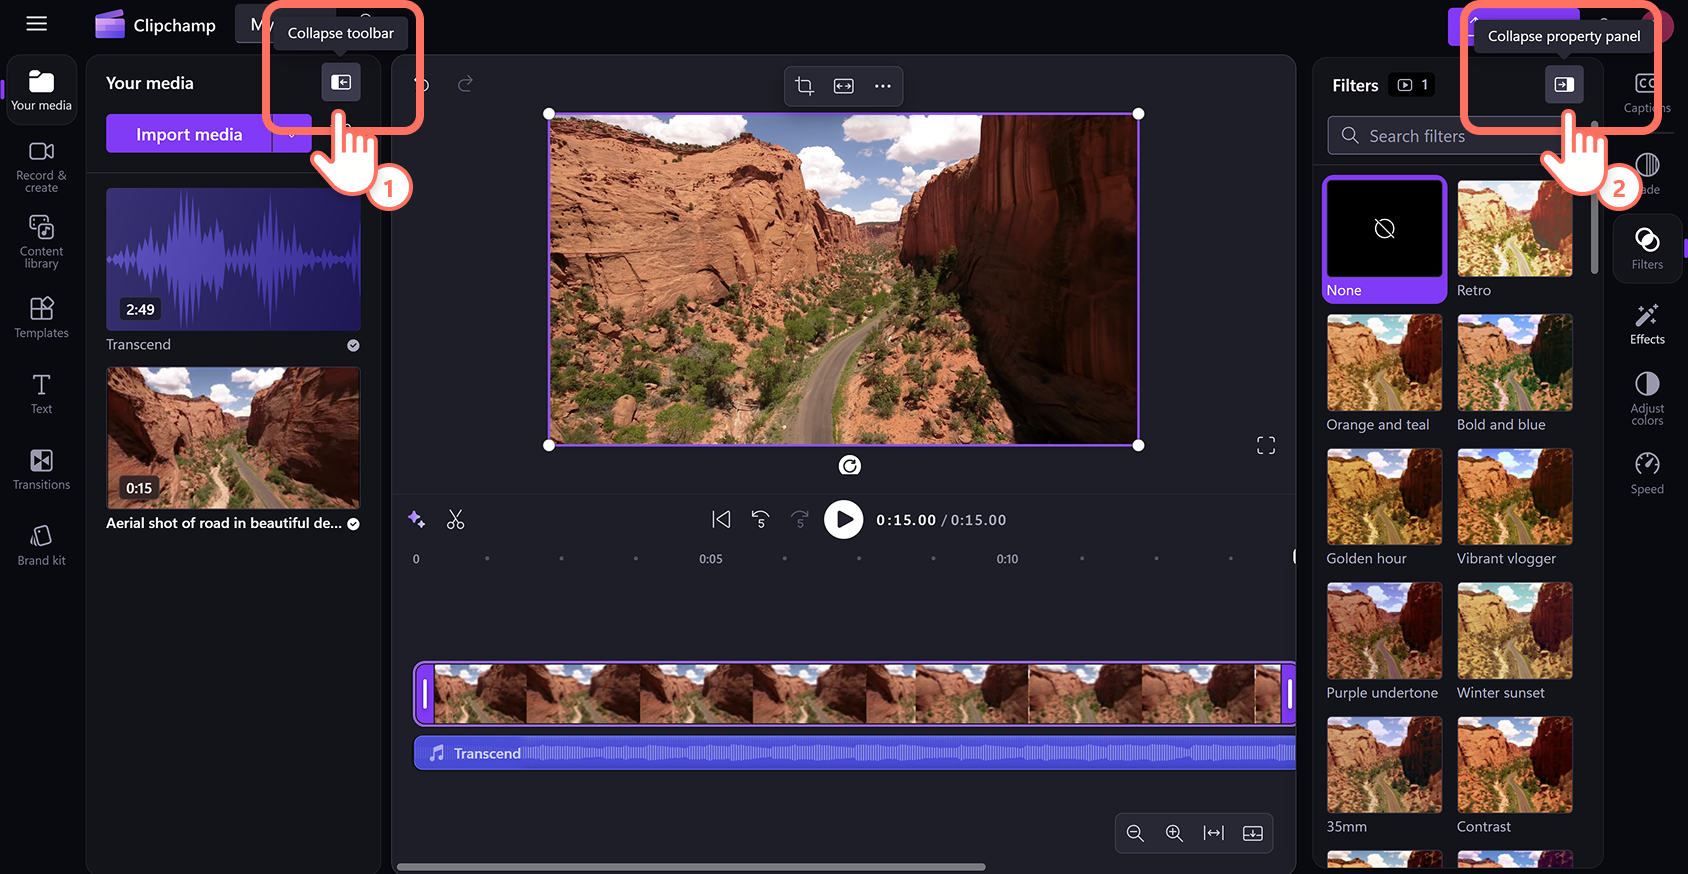
Task: Select the Transcend audio clip on timeline
Action: pyautogui.click(x=856, y=753)
